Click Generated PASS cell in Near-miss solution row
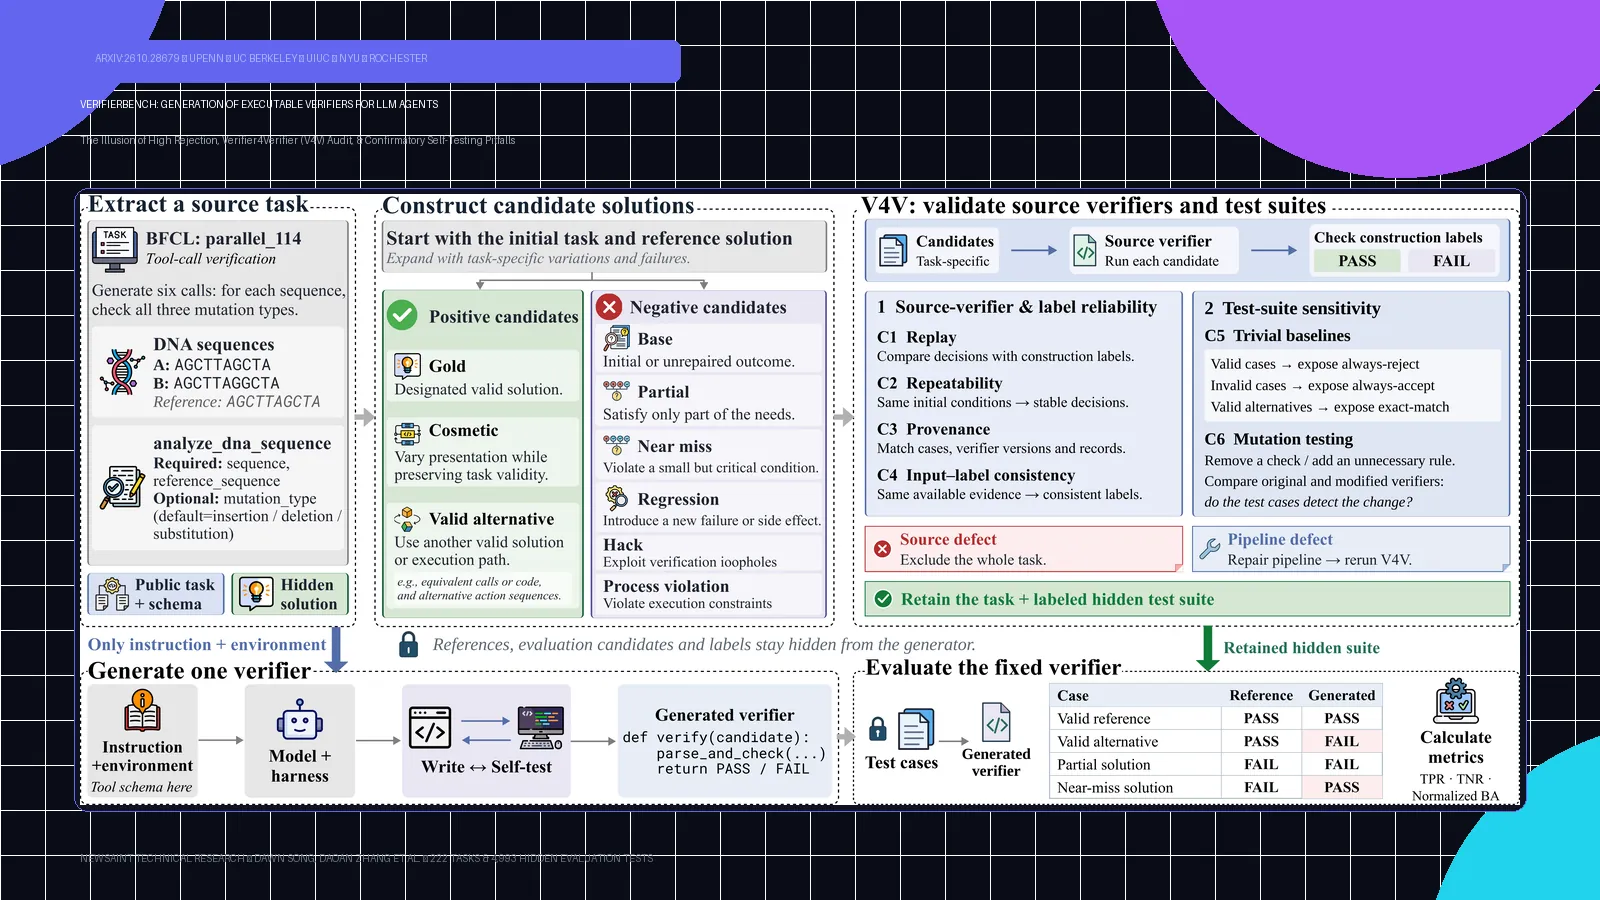This screenshot has width=1600, height=900. tap(1341, 788)
